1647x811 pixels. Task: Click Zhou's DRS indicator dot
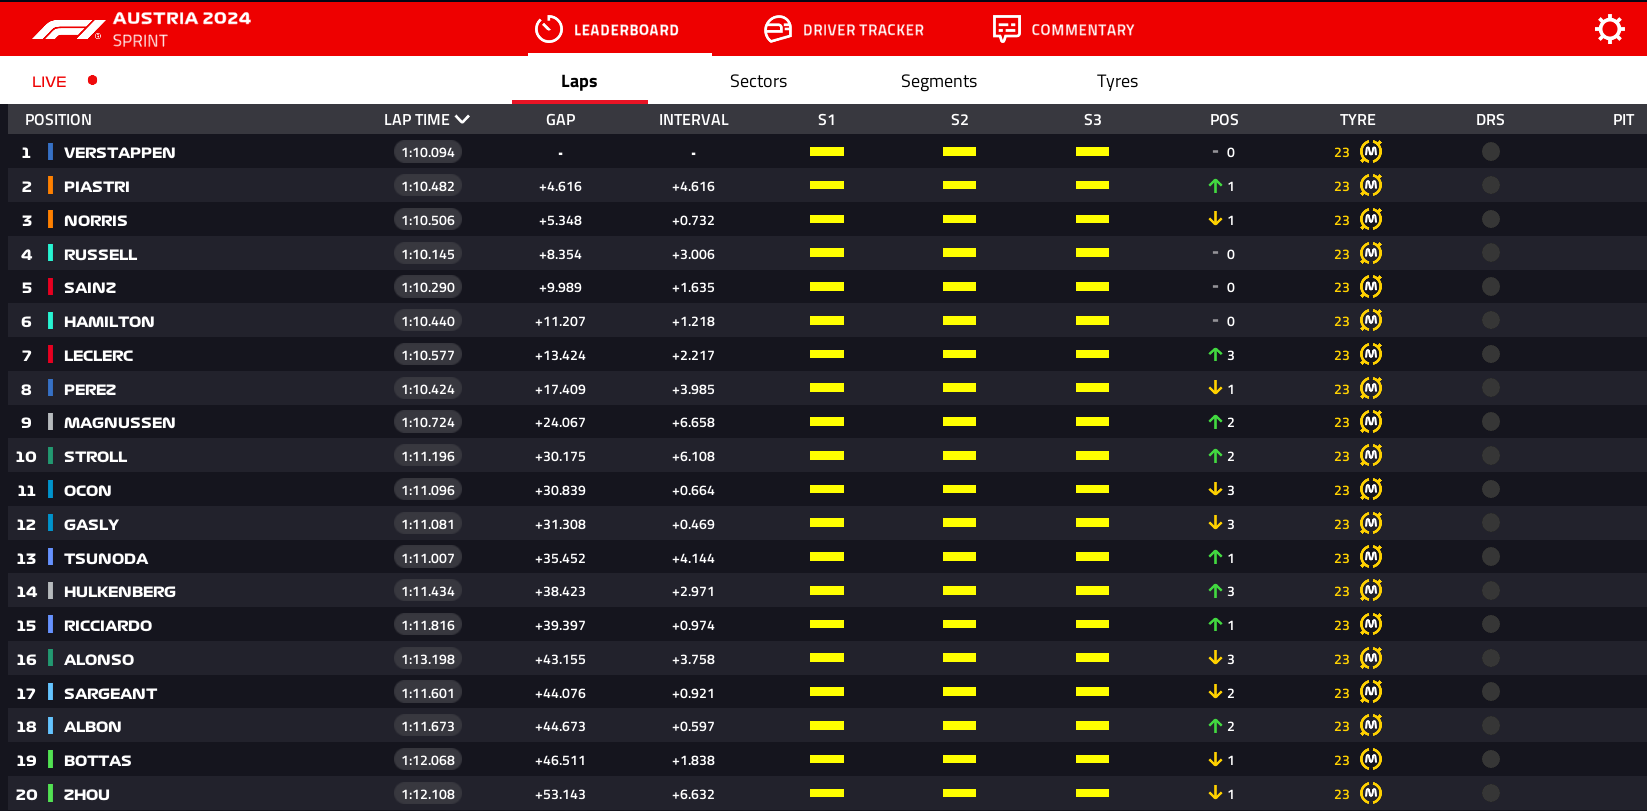click(1491, 794)
